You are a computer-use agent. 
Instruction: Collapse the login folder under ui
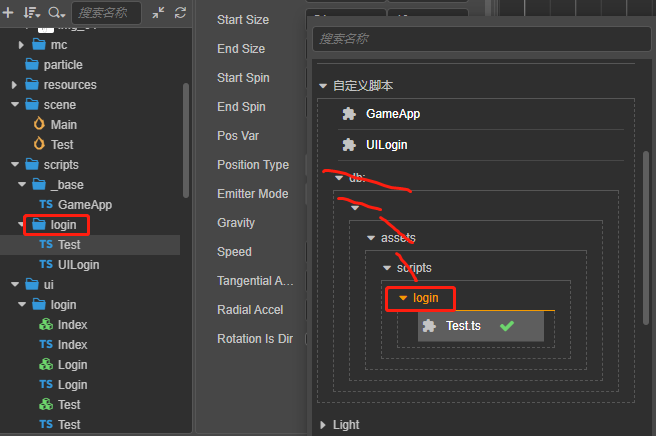tap(22, 305)
